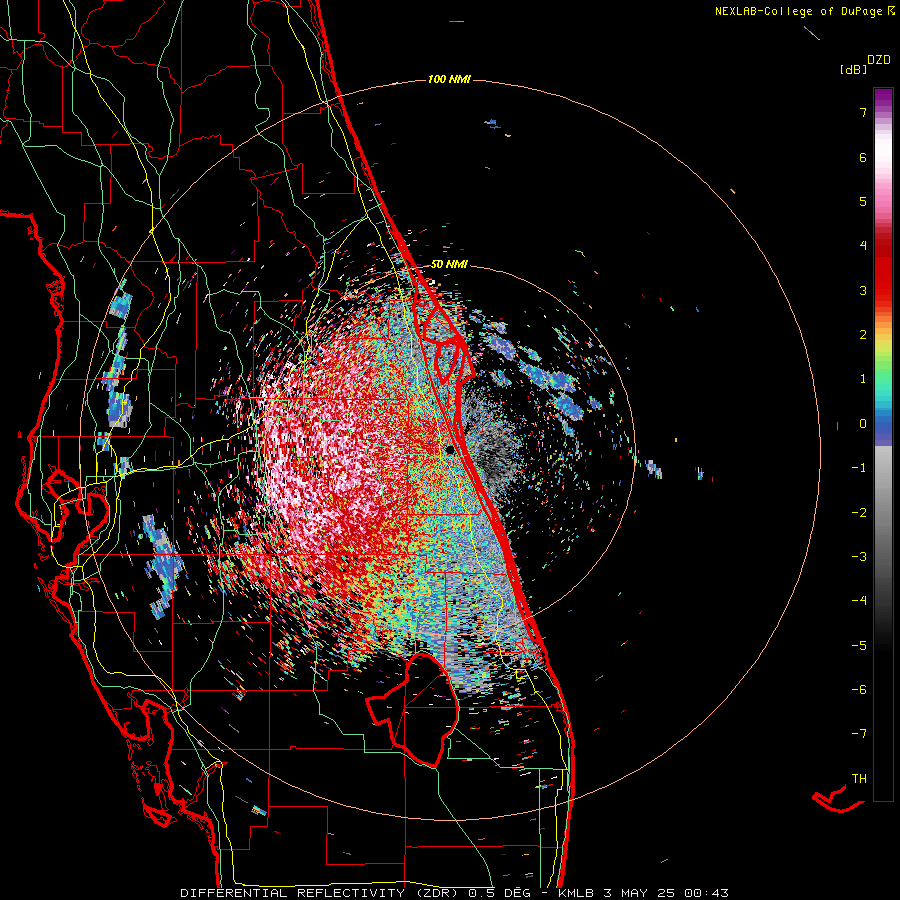Click the 50 NMI range ring label
Screen dimensions: 900x900
coord(449,264)
